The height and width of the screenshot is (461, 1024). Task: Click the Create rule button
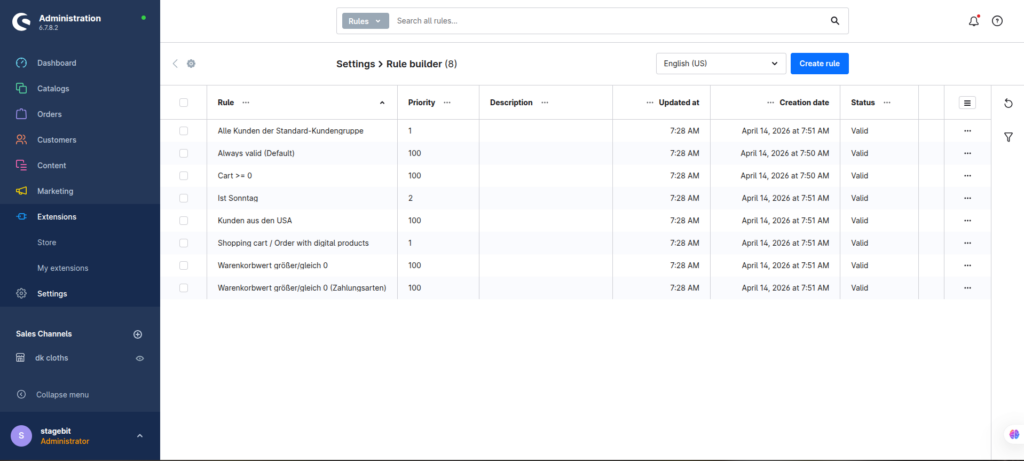coord(820,63)
